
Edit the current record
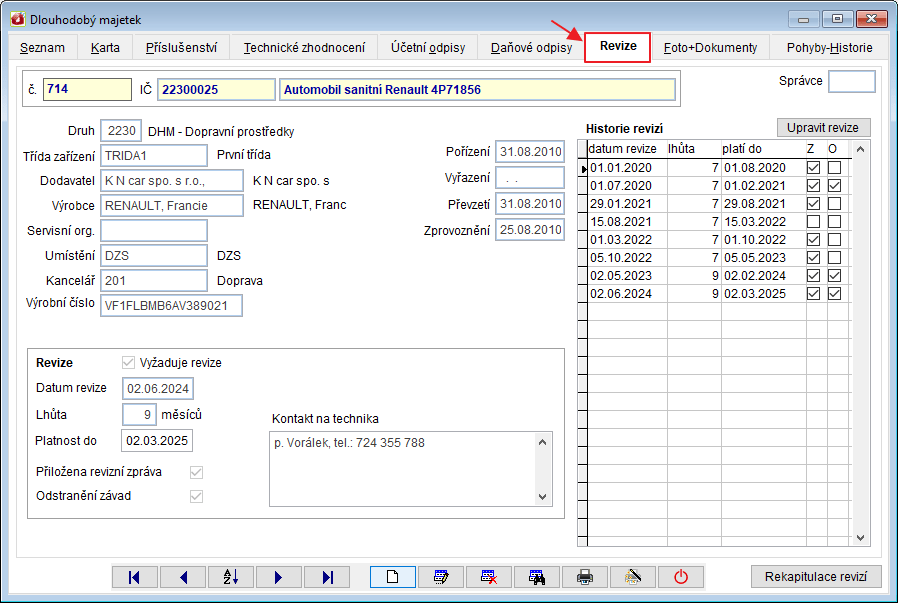click(441, 577)
